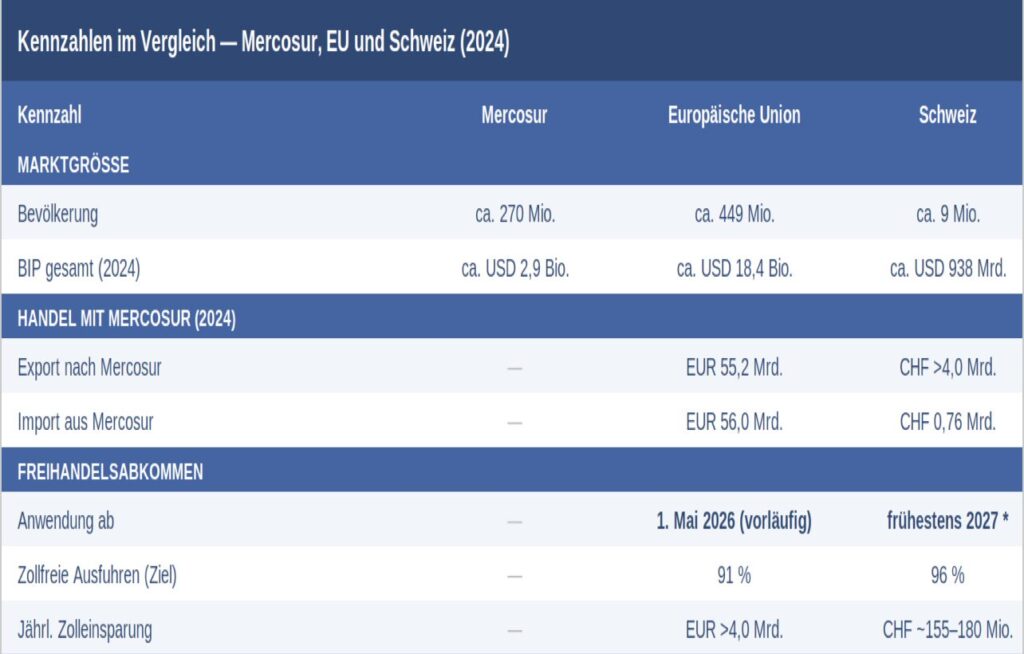1024x654 pixels.
Task: Click the EU export value 'EUR 55,2 Mrd.'
Action: click(734, 368)
